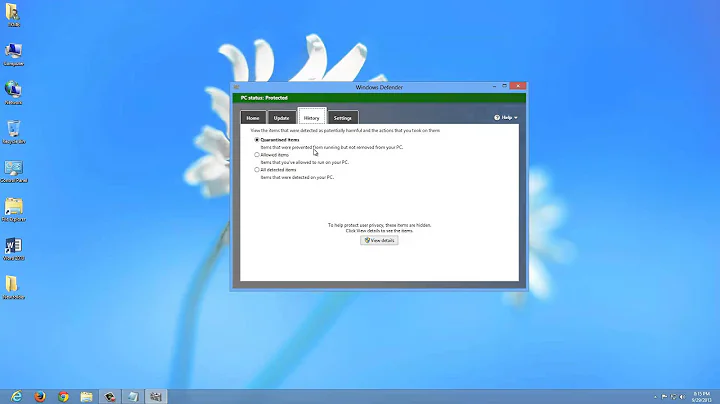Open the Network desktop icon

pyautogui.click(x=13, y=93)
